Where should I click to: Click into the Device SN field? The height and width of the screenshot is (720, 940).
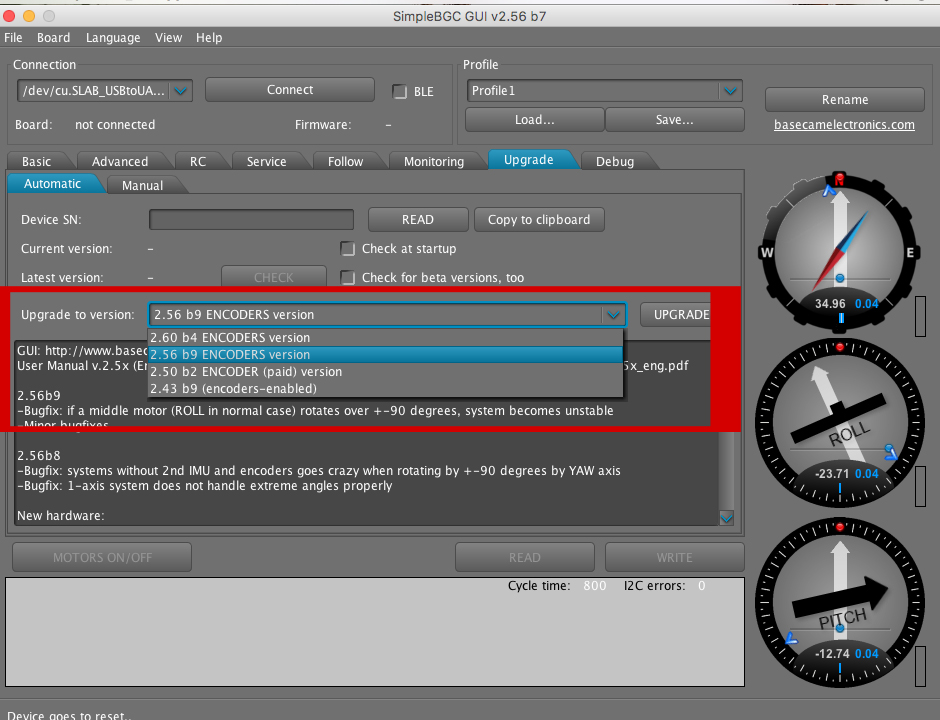click(x=251, y=219)
